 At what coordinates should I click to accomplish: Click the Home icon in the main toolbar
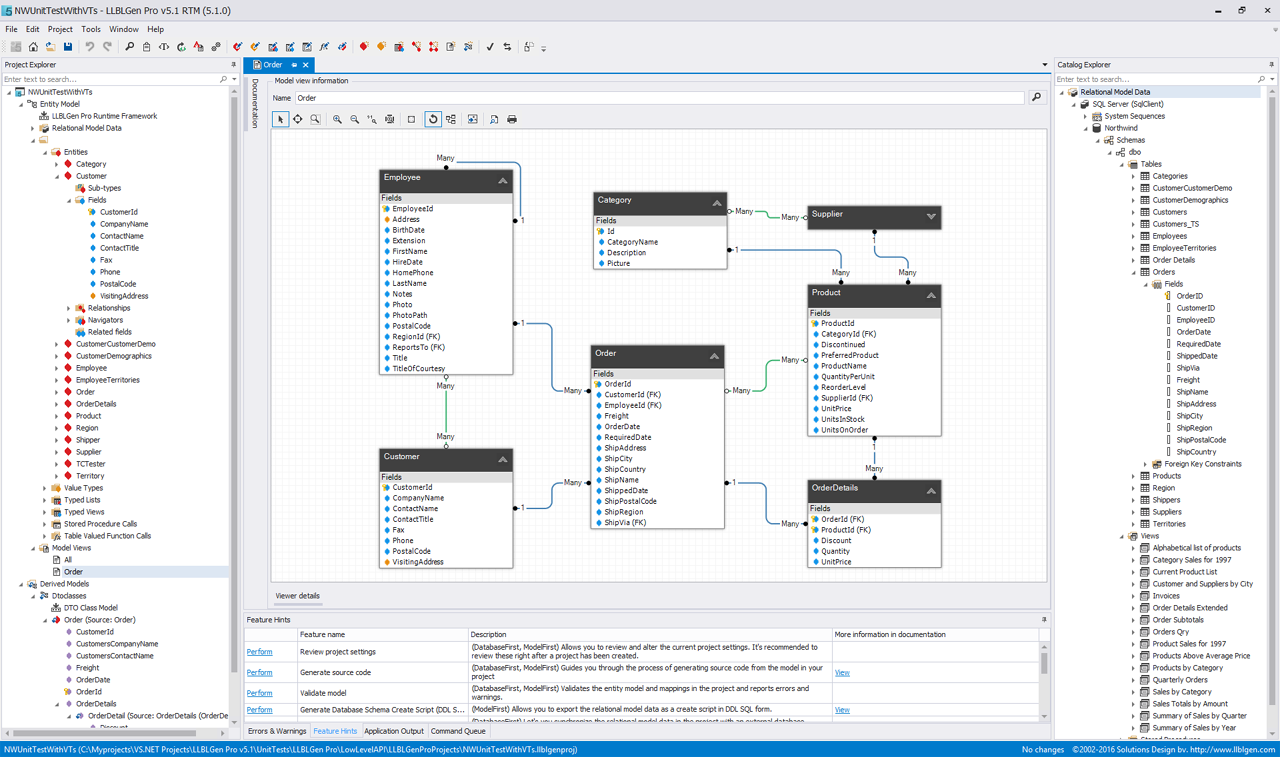[x=33, y=46]
